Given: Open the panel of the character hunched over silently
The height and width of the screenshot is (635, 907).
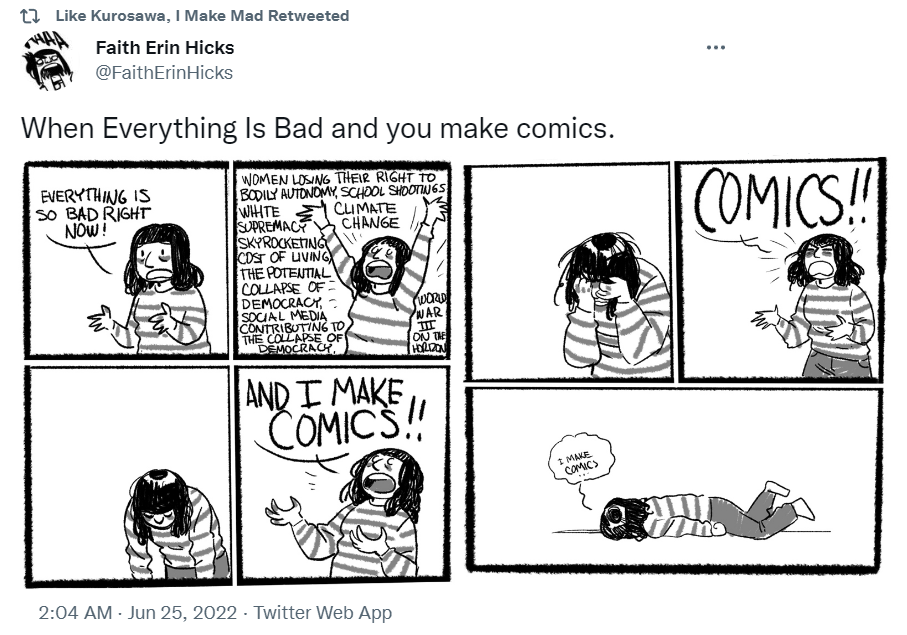Looking at the screenshot, I should pyautogui.click(x=127, y=475).
